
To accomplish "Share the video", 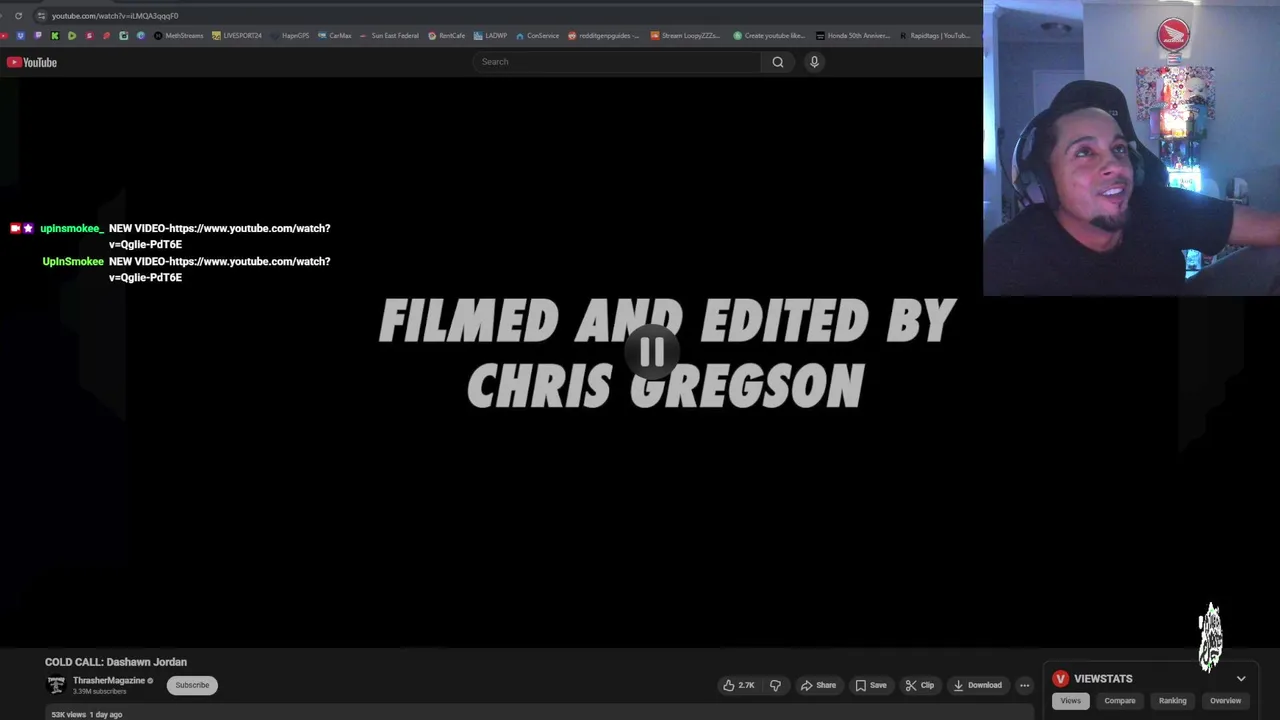I will tap(818, 685).
